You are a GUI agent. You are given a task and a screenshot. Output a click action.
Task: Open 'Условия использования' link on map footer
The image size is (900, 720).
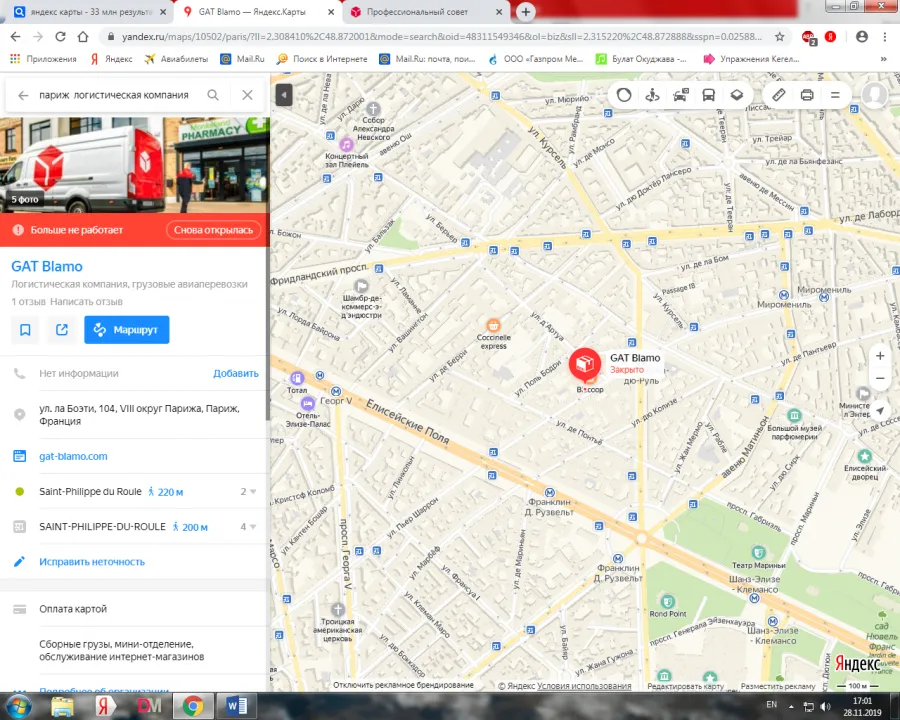pos(584,686)
